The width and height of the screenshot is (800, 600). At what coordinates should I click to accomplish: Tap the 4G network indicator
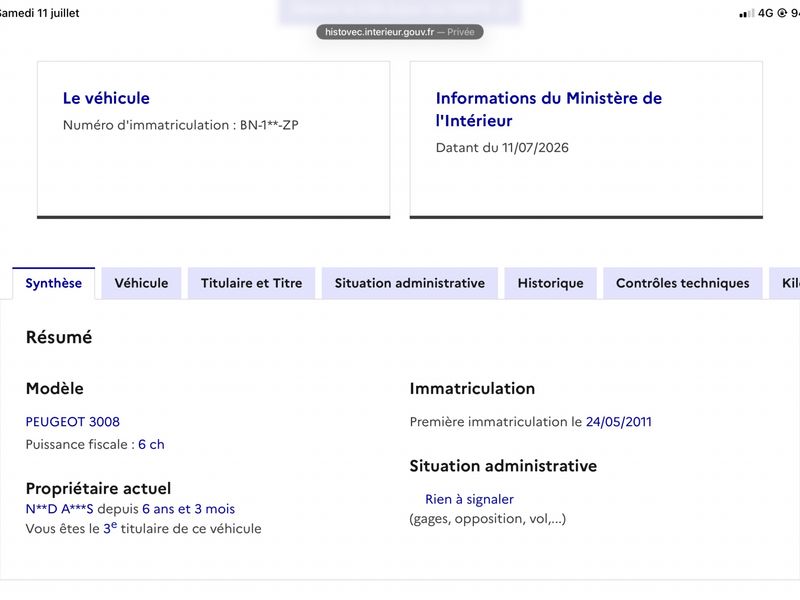tap(765, 13)
